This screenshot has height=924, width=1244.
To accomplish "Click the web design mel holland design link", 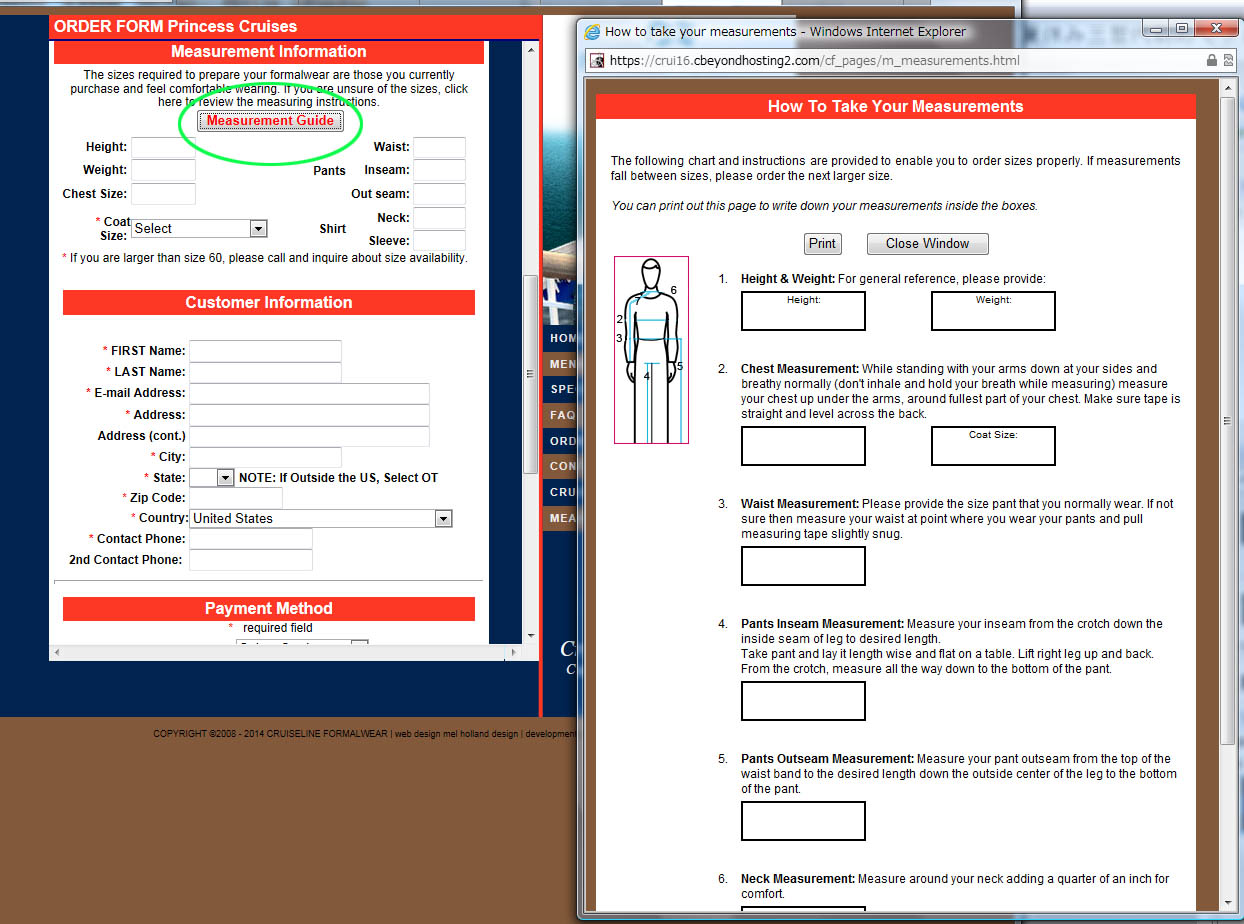I will pos(456,734).
